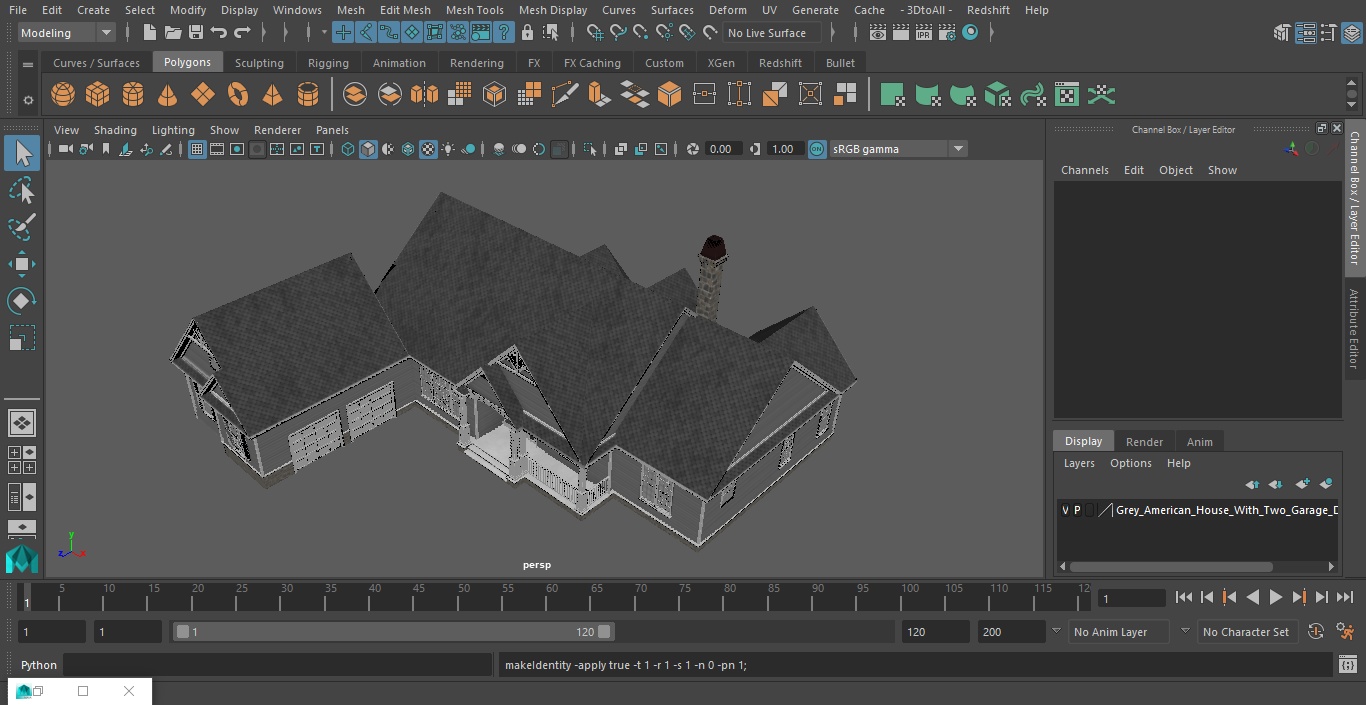This screenshot has height=705, width=1366.
Task: Play the animation forwards
Action: click(1276, 597)
